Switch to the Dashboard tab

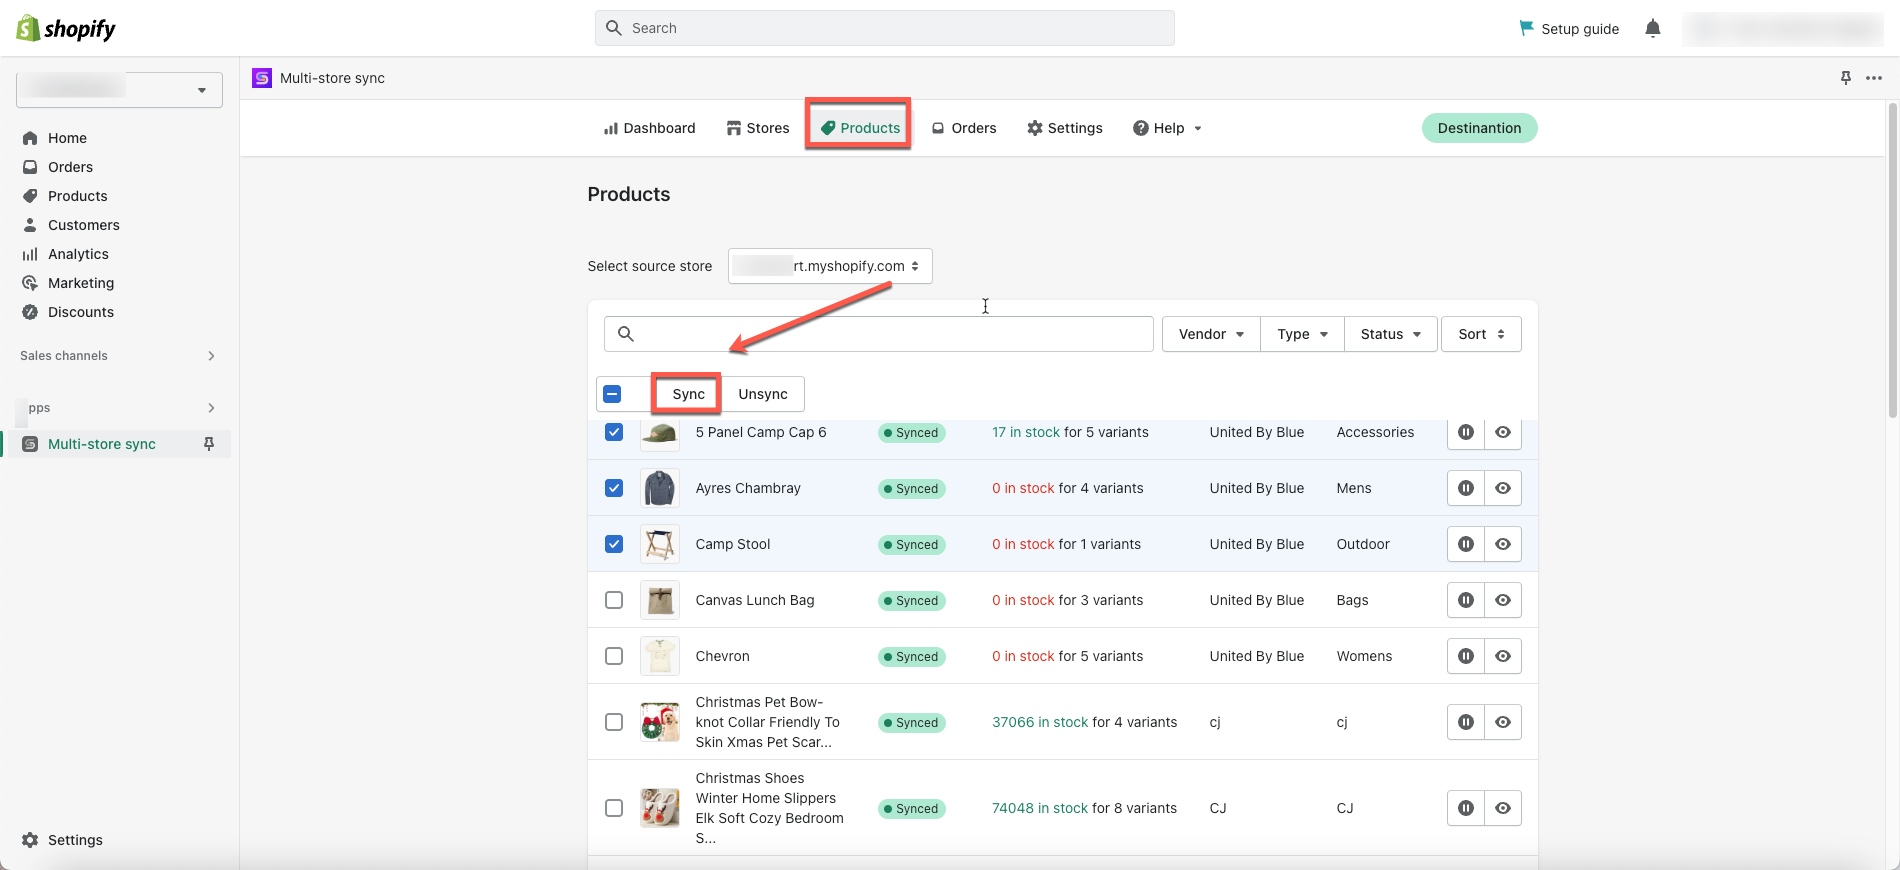pyautogui.click(x=649, y=128)
